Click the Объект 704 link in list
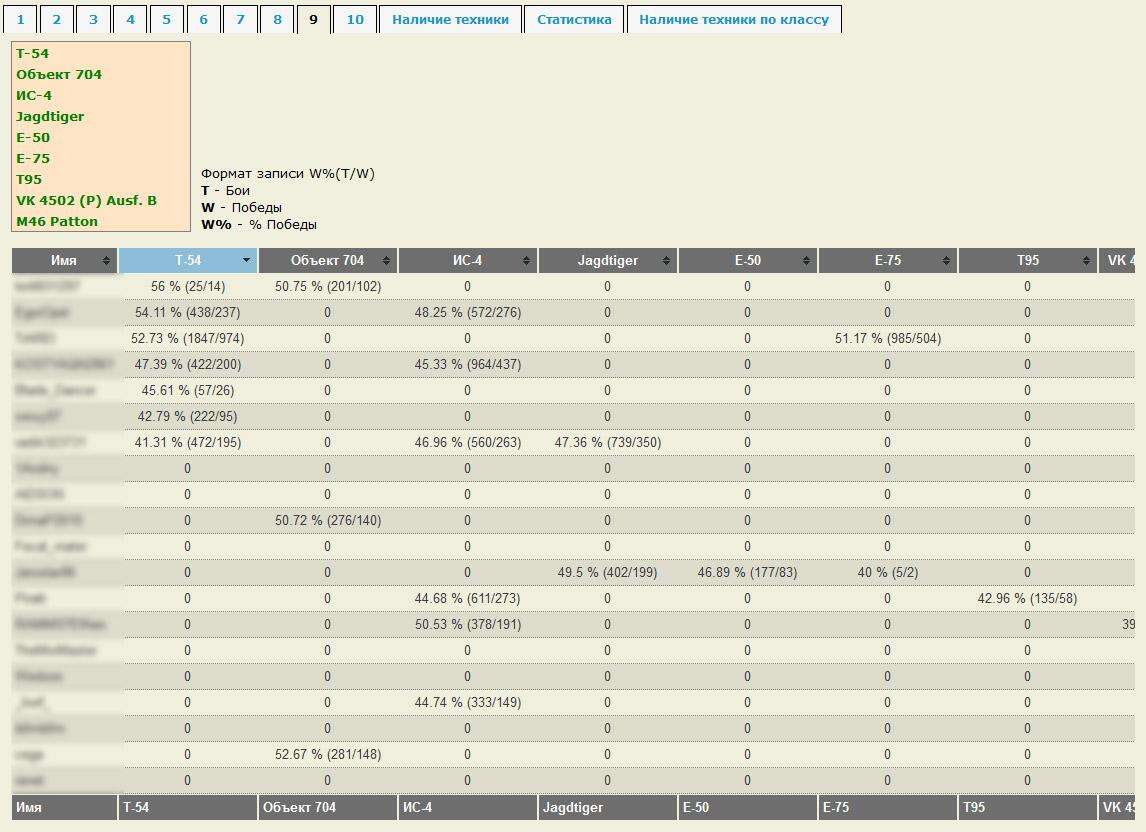 [x=59, y=75]
